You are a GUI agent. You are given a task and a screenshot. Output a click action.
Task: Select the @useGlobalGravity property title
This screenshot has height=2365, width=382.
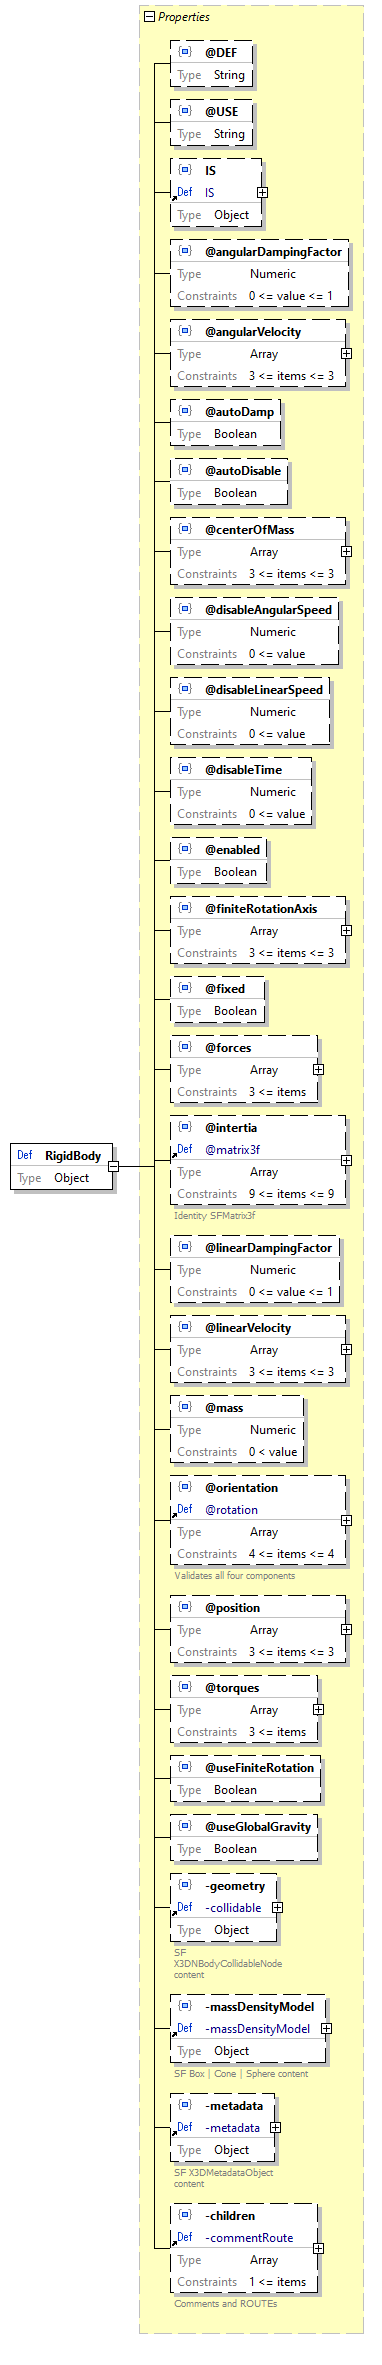click(x=258, y=1826)
